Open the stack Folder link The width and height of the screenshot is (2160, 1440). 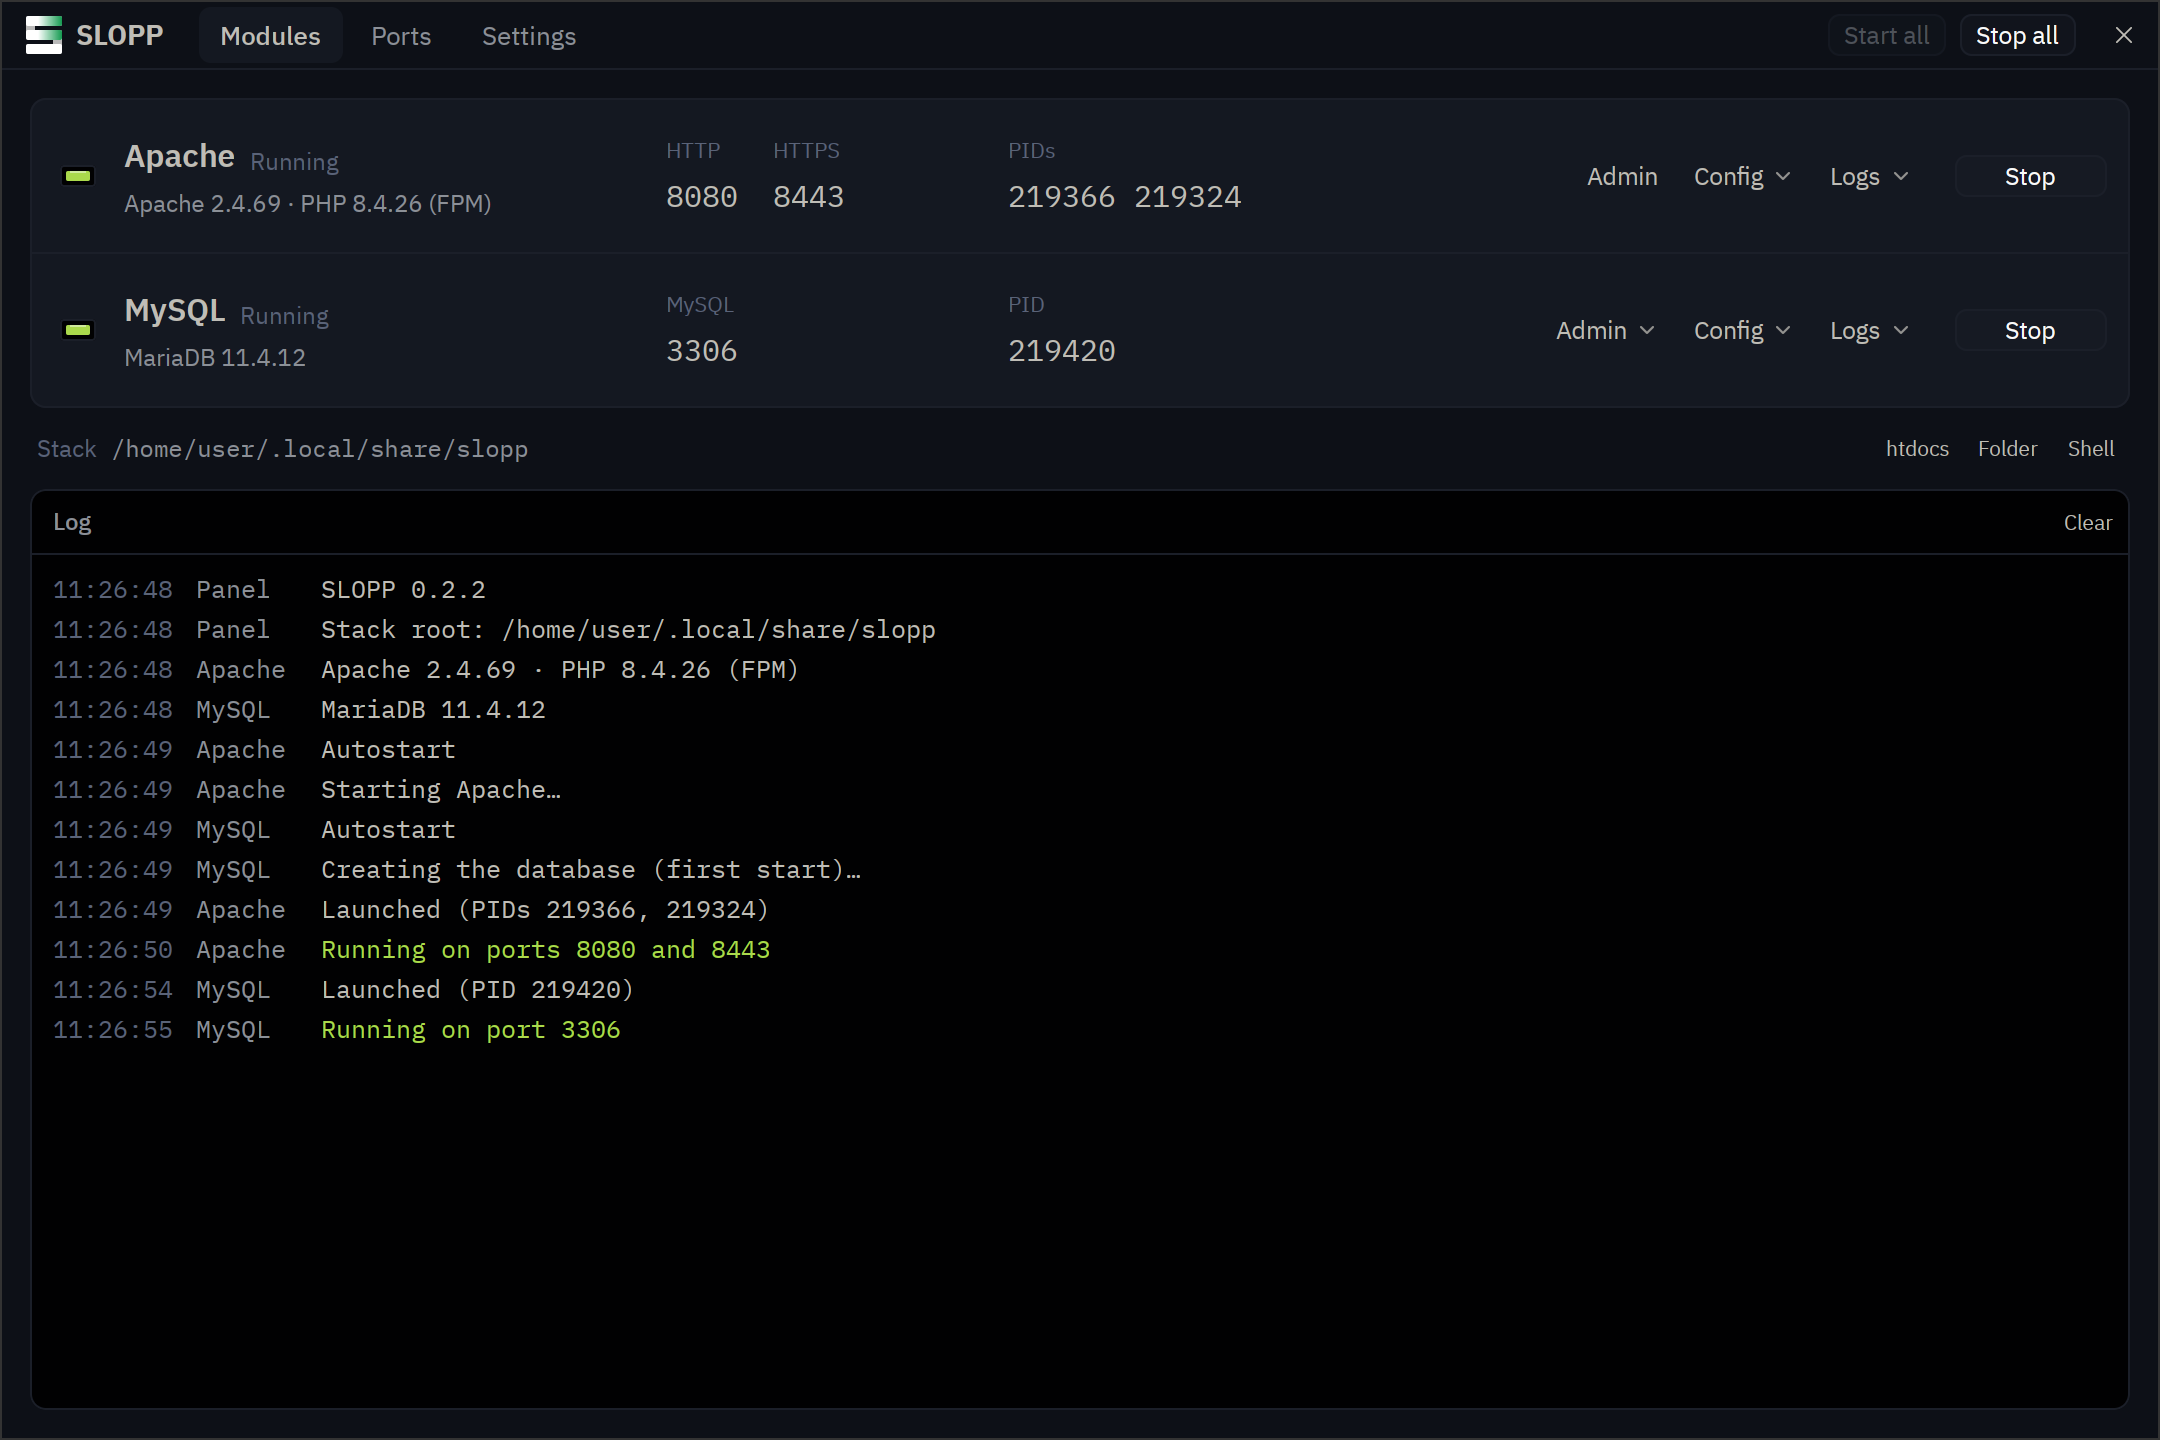coord(2007,449)
